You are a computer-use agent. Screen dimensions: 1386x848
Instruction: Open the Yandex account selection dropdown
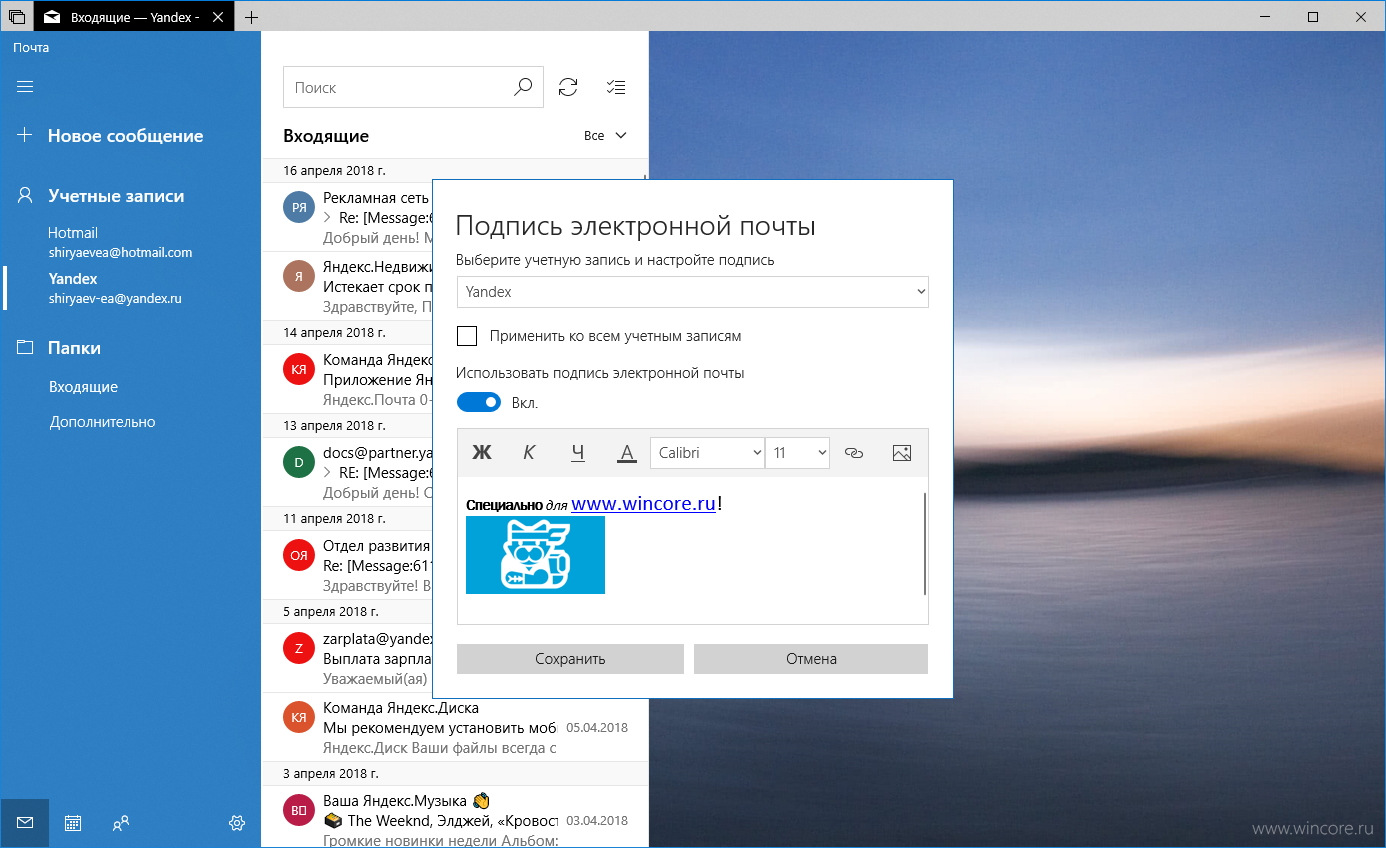(692, 292)
